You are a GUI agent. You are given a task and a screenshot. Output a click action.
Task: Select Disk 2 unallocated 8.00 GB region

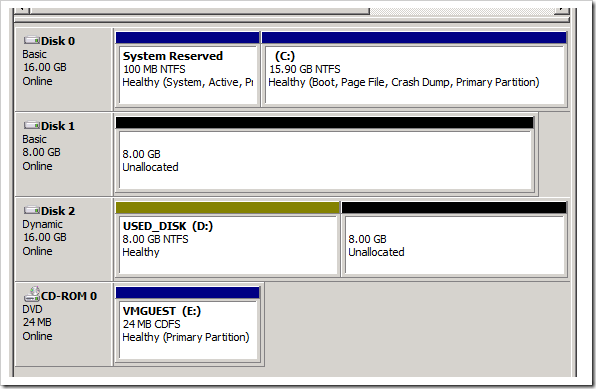point(455,245)
